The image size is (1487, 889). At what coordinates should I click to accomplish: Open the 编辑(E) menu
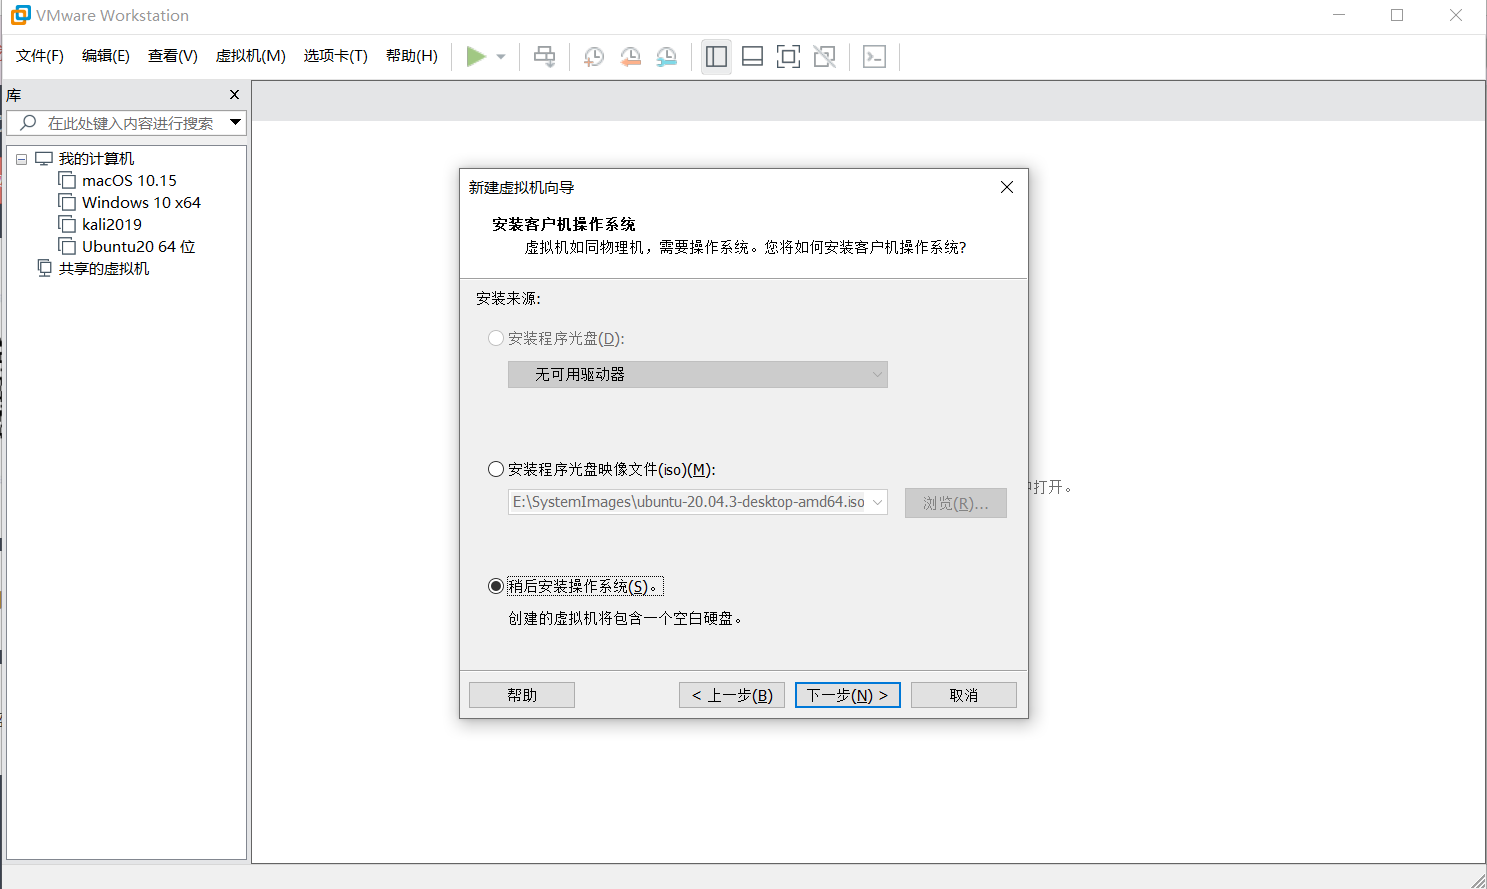pyautogui.click(x=106, y=56)
